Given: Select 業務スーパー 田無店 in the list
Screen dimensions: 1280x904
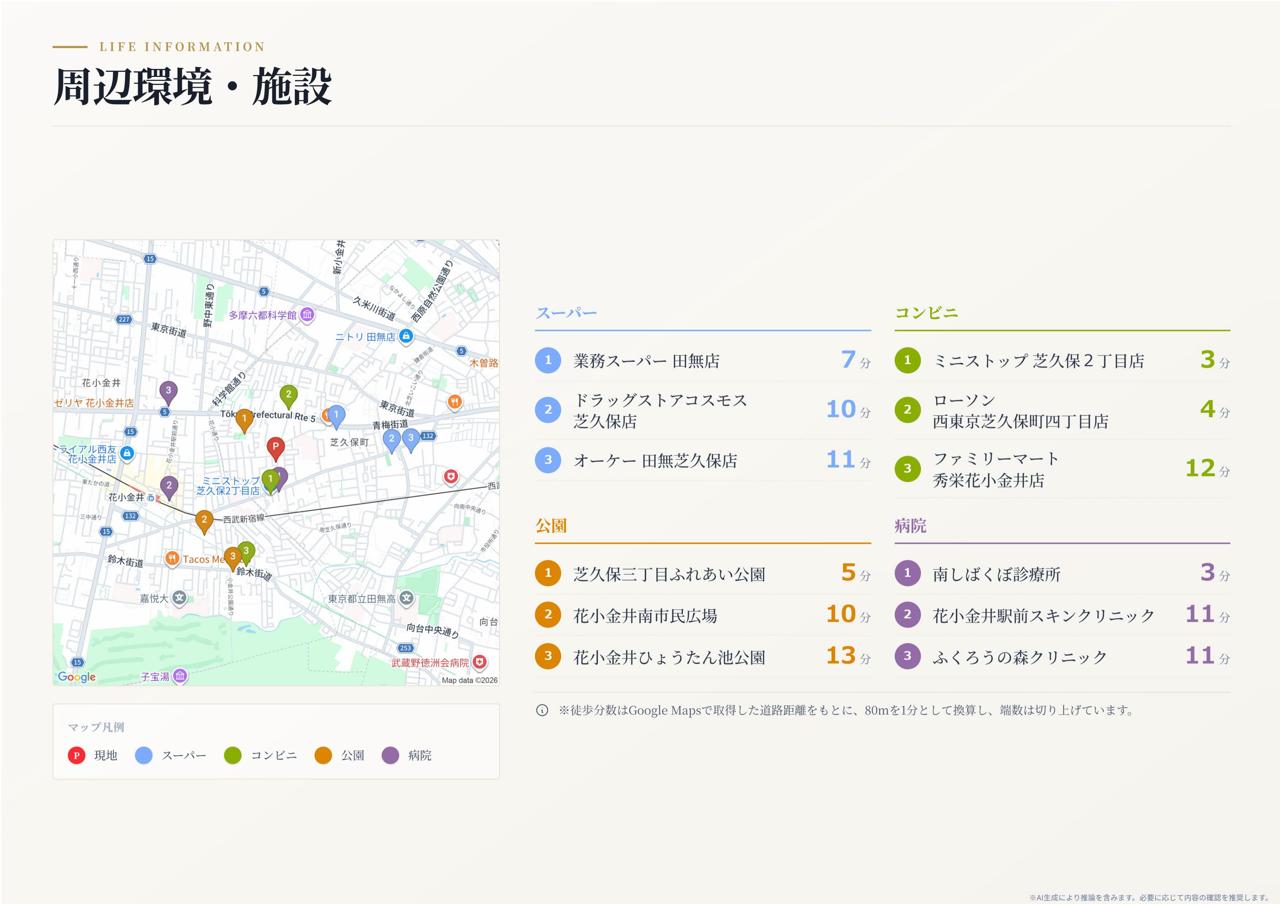Looking at the screenshot, I should coord(702,360).
